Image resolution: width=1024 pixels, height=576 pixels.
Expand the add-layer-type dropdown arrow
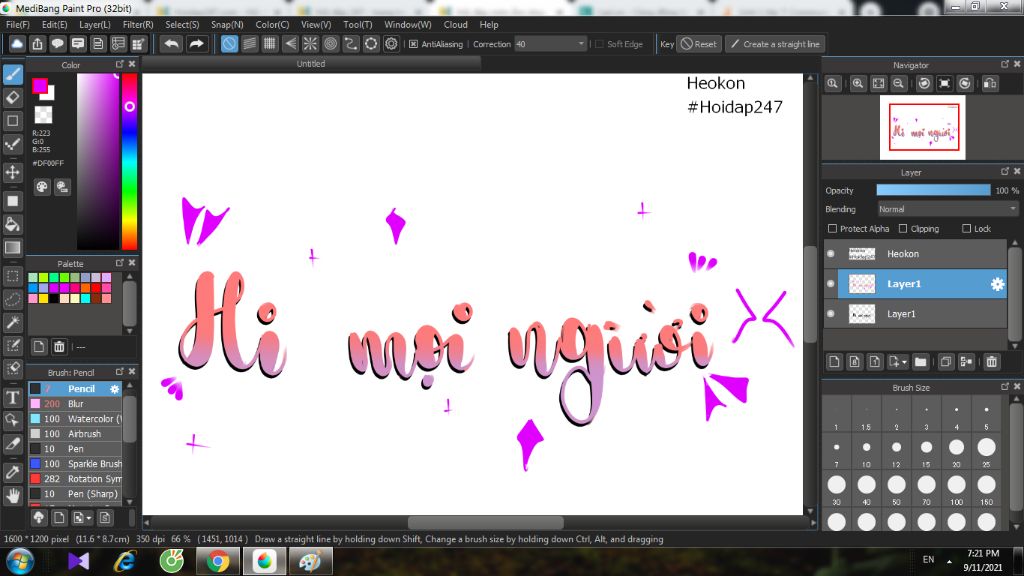[x=904, y=362]
